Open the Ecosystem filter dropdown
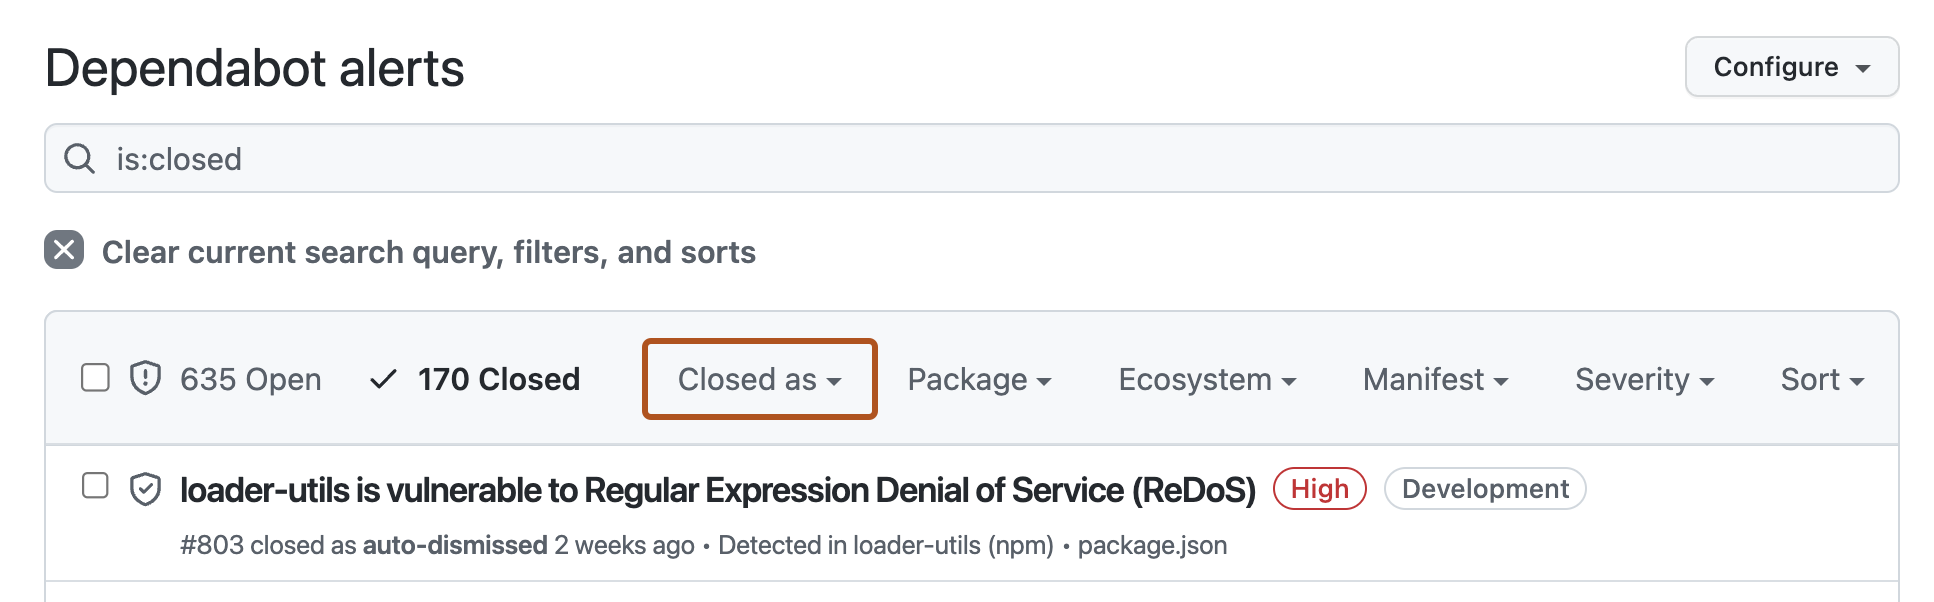The width and height of the screenshot is (1934, 602). pos(1208,379)
